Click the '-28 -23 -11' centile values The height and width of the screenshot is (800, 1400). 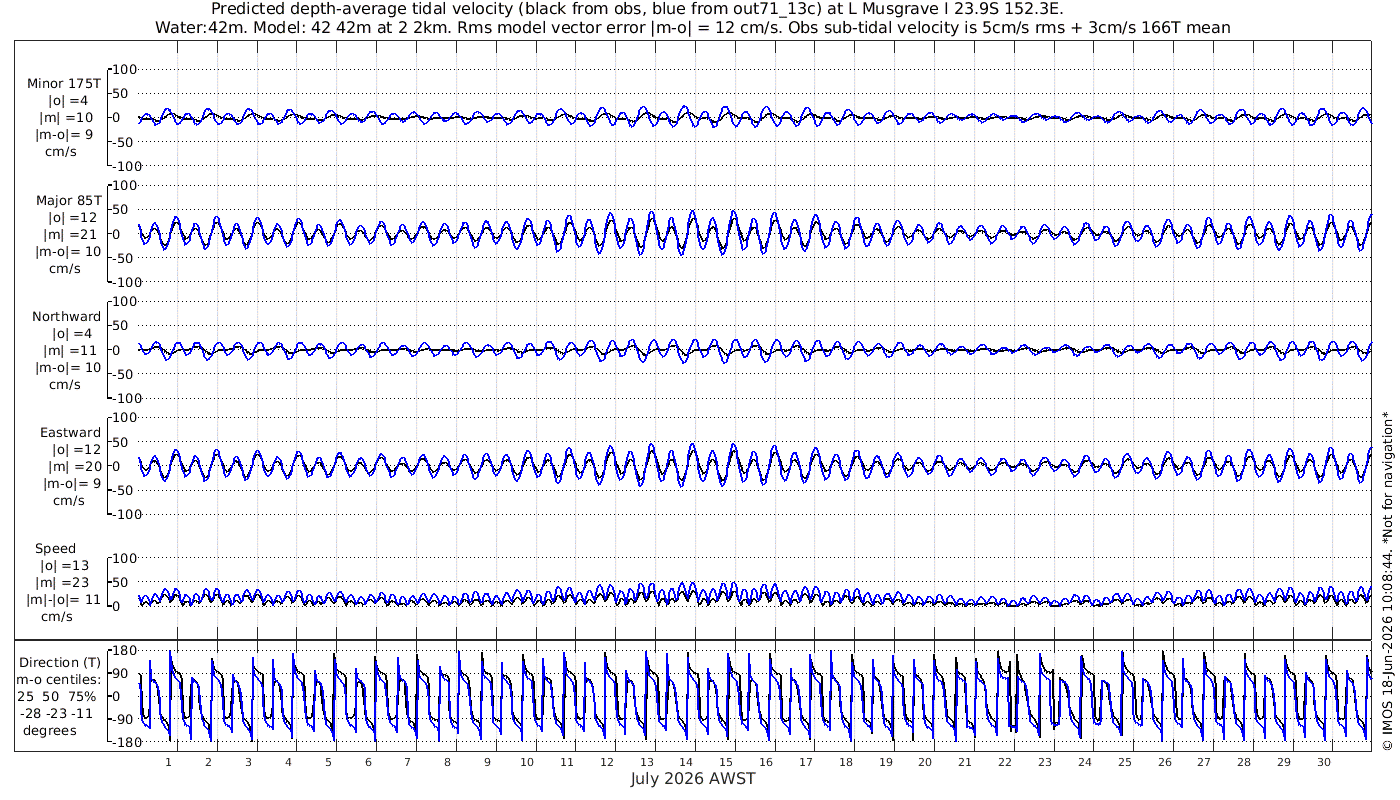(60, 713)
